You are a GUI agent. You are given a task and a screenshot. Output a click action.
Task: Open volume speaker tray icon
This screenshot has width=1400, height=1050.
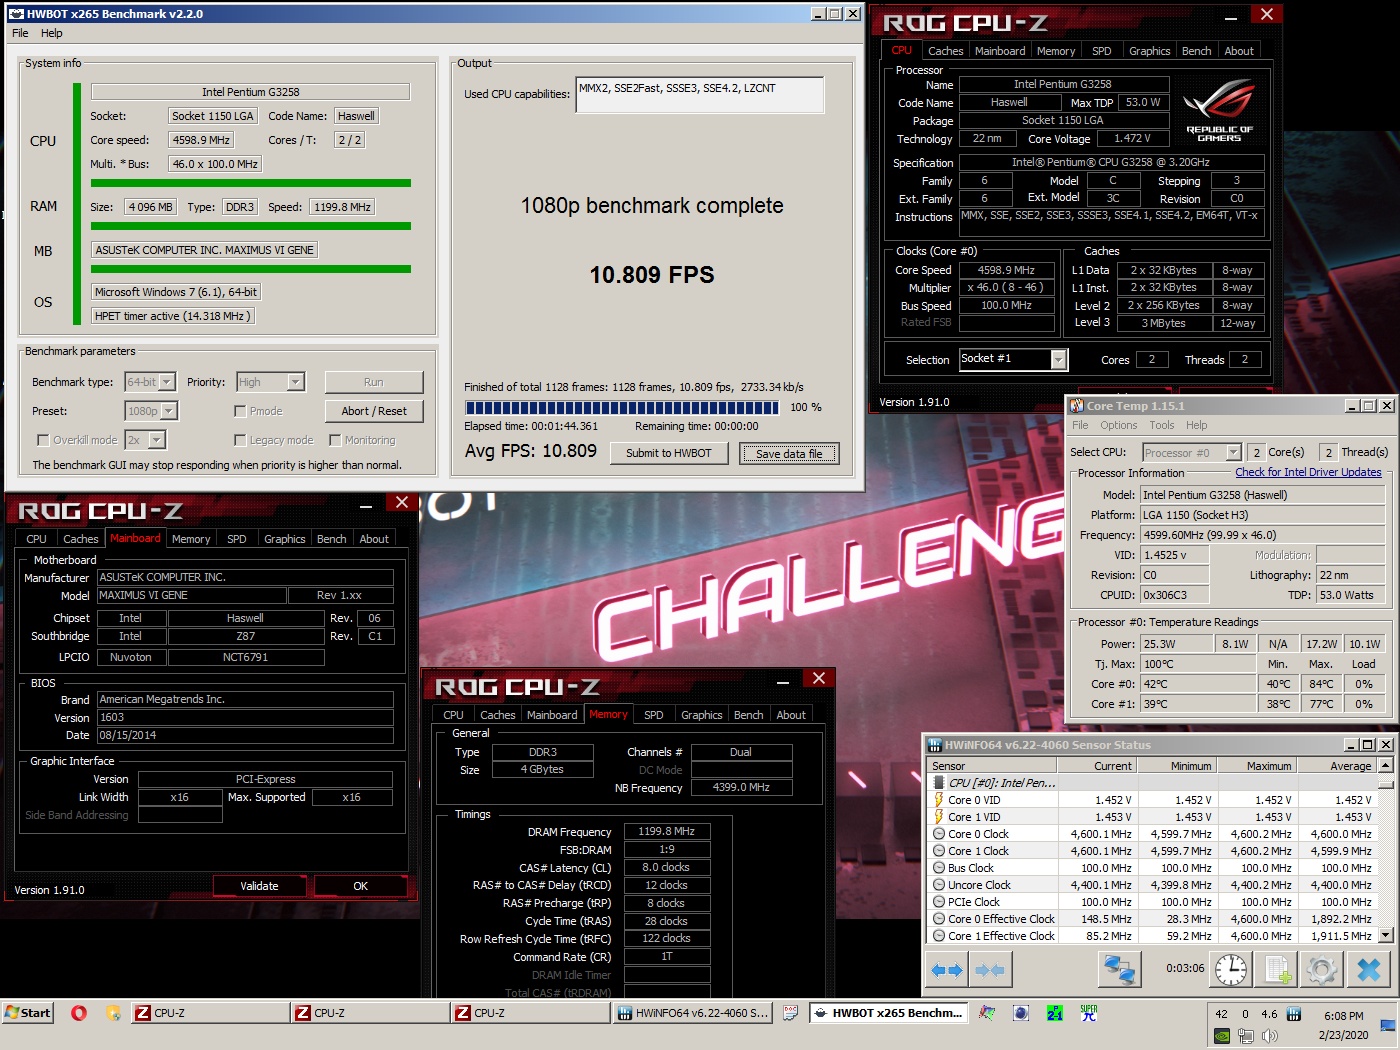click(1269, 1036)
